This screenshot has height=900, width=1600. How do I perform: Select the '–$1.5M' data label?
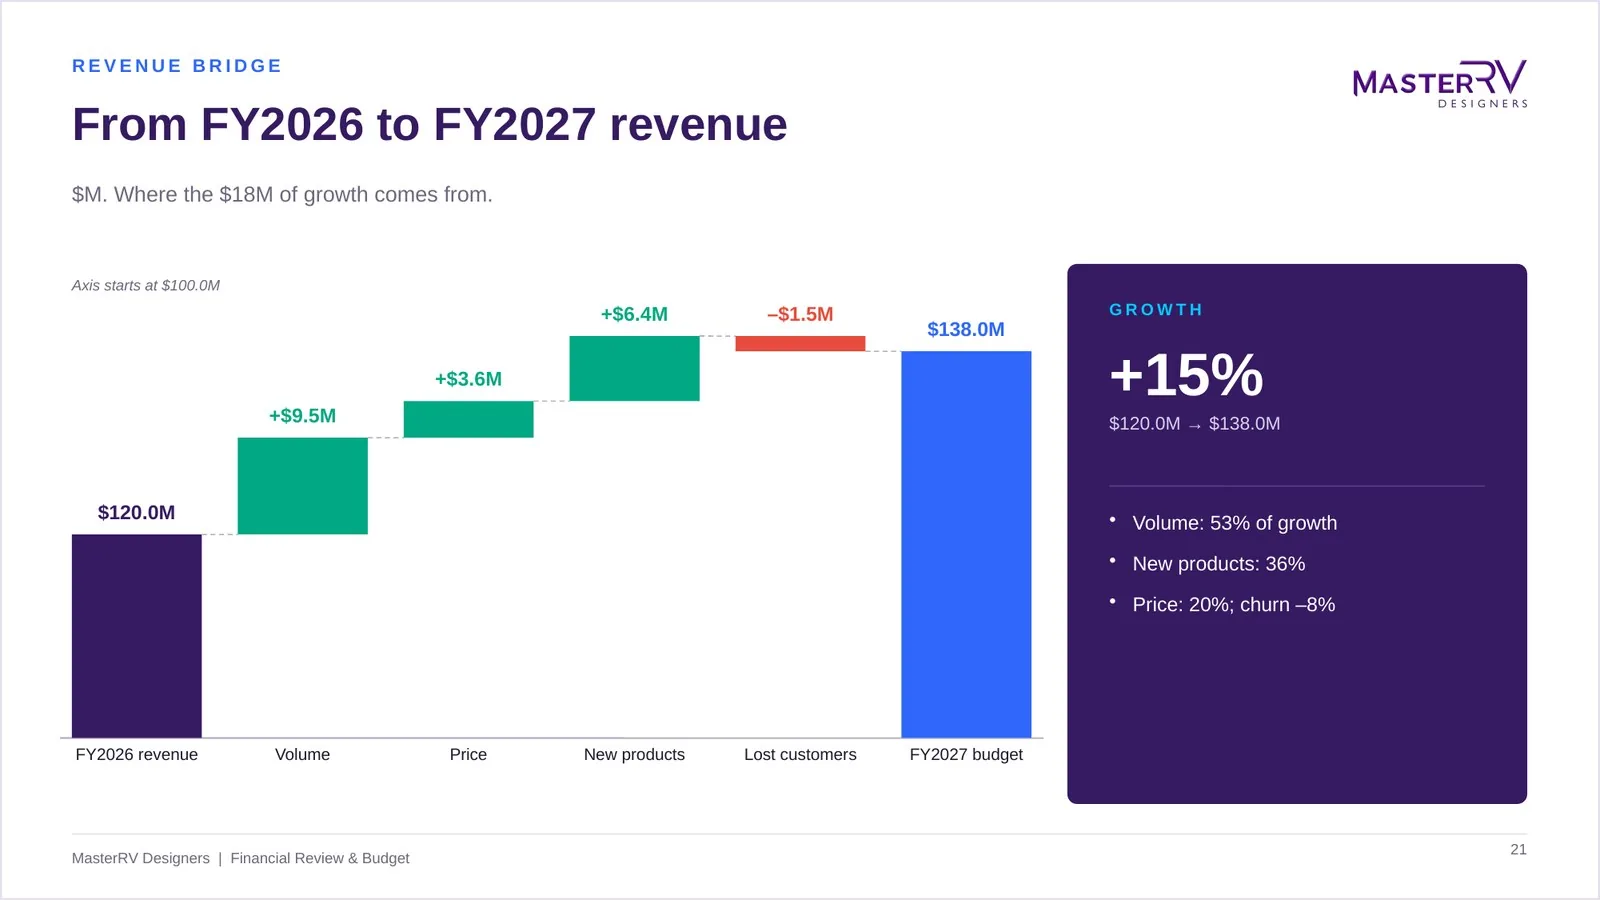(800, 314)
